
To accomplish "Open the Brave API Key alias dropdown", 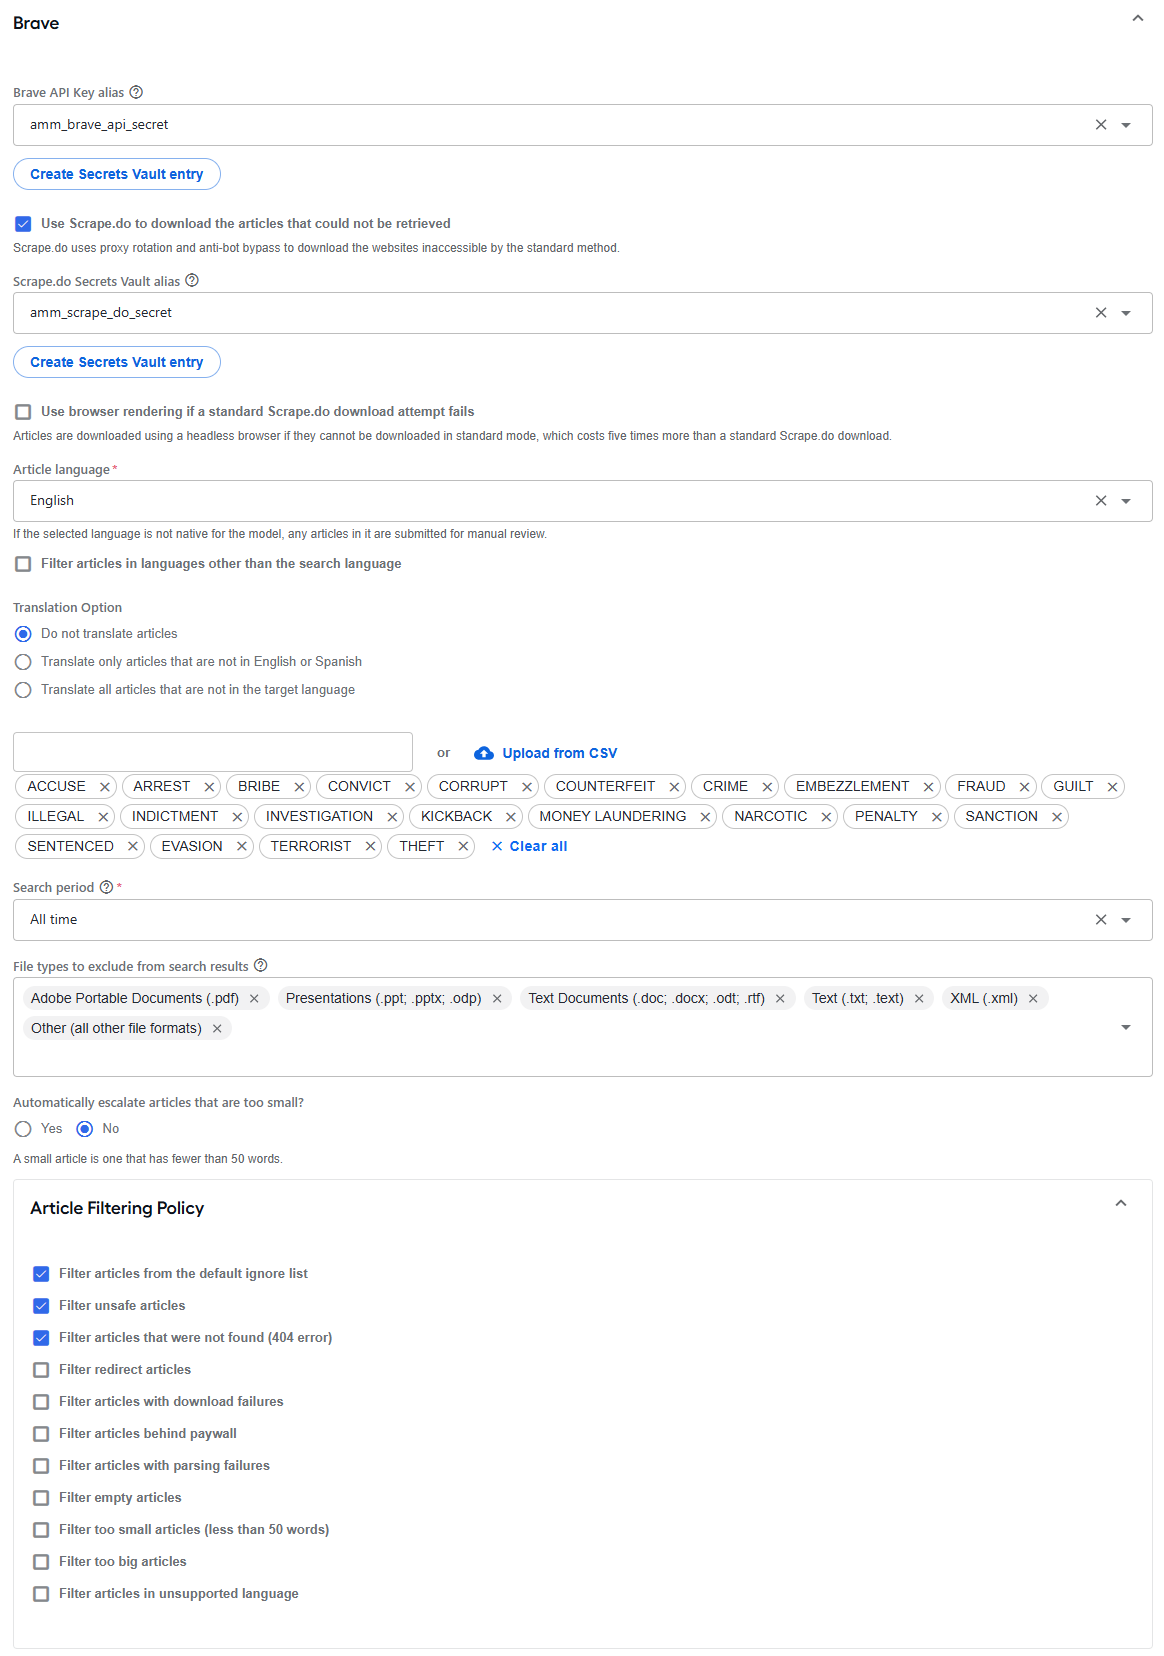I will 1126,125.
